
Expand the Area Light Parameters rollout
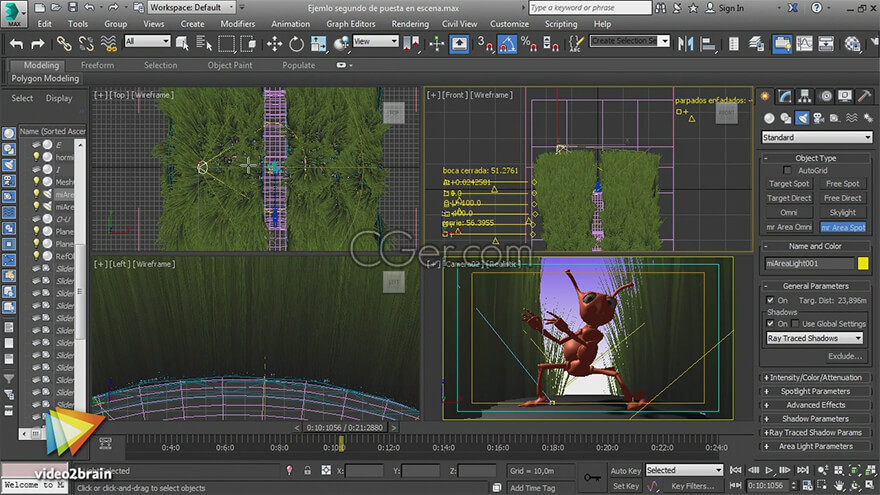[x=815, y=446]
